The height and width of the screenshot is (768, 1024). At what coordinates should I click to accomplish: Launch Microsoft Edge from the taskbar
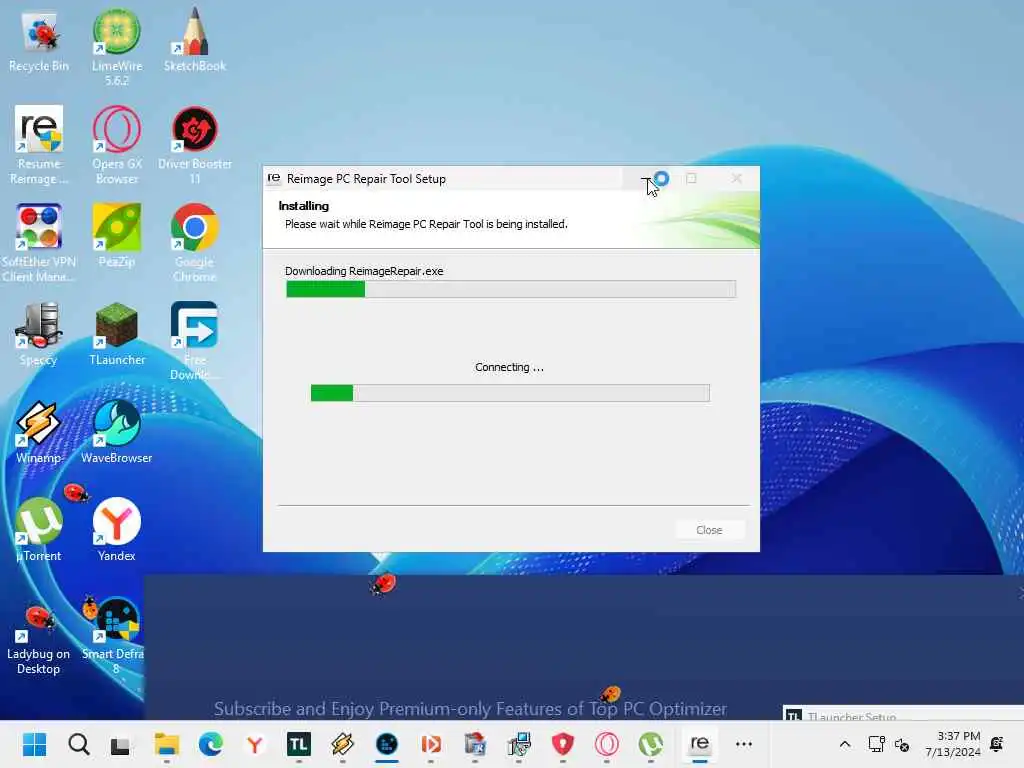(x=211, y=744)
